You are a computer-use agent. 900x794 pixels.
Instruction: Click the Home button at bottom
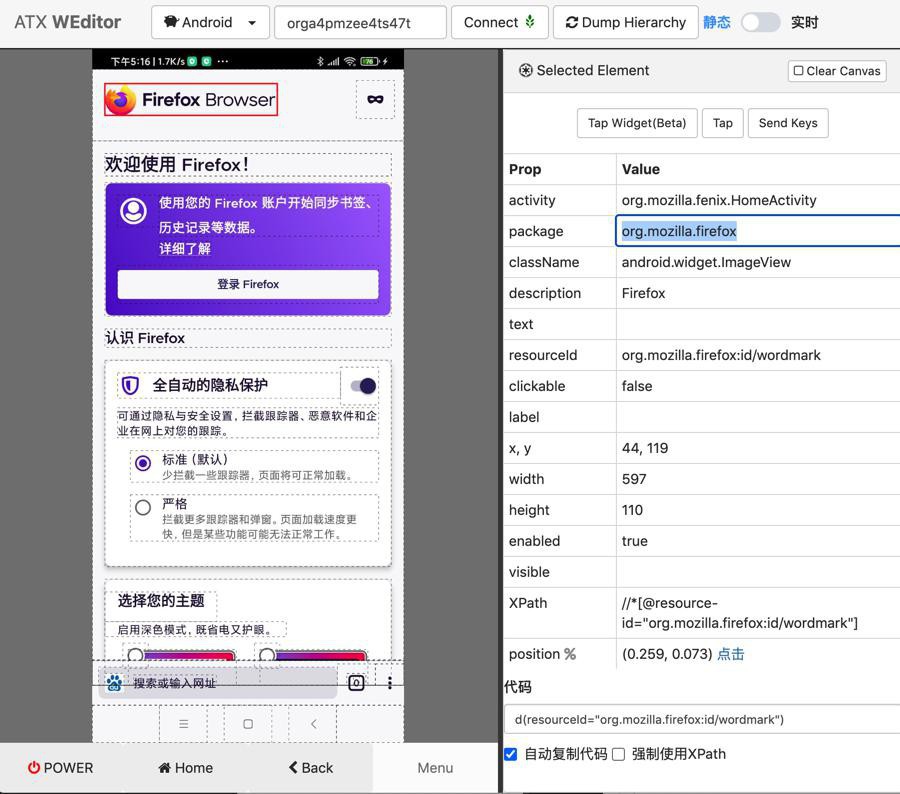pyautogui.click(x=185, y=768)
